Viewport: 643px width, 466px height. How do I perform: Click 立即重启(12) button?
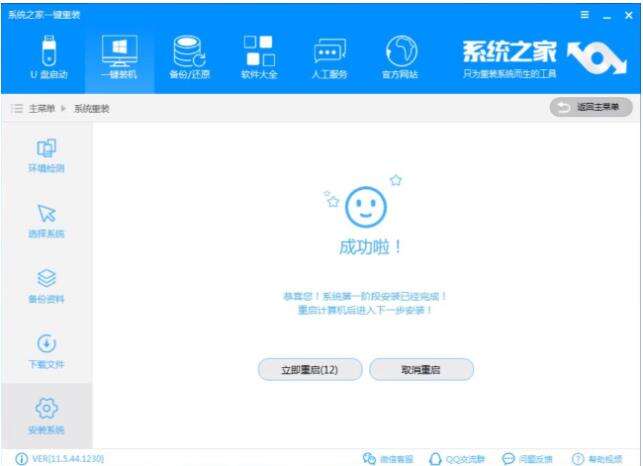310,370
